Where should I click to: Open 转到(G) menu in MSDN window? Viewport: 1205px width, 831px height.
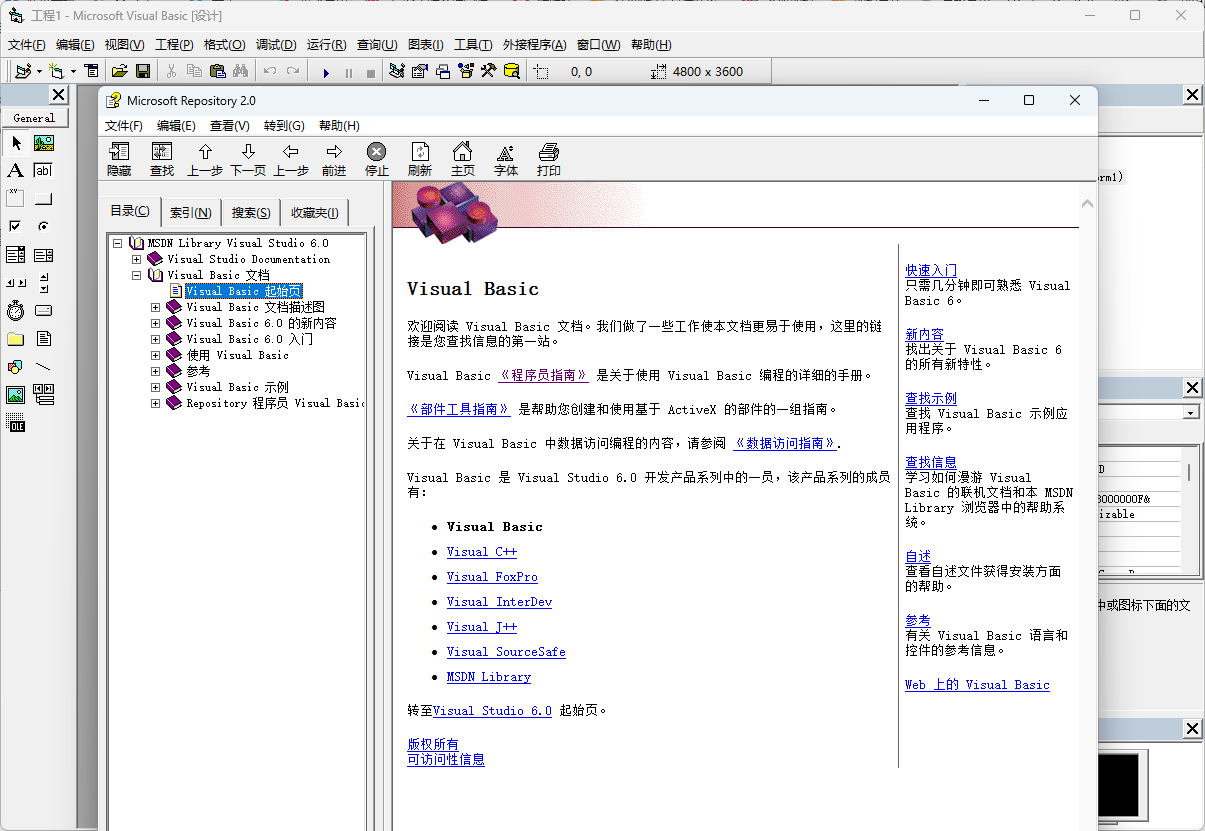(x=284, y=125)
